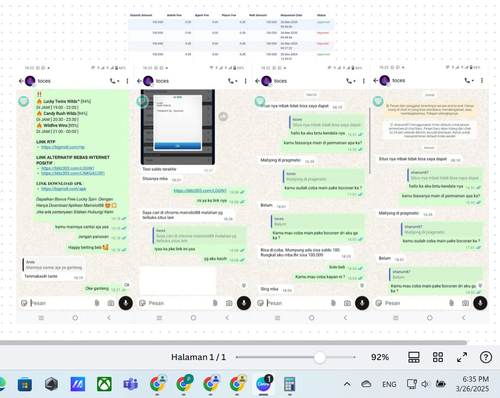The image size is (500, 398).
Task: Click the 'Jangan panasan' message
Action: point(102,237)
